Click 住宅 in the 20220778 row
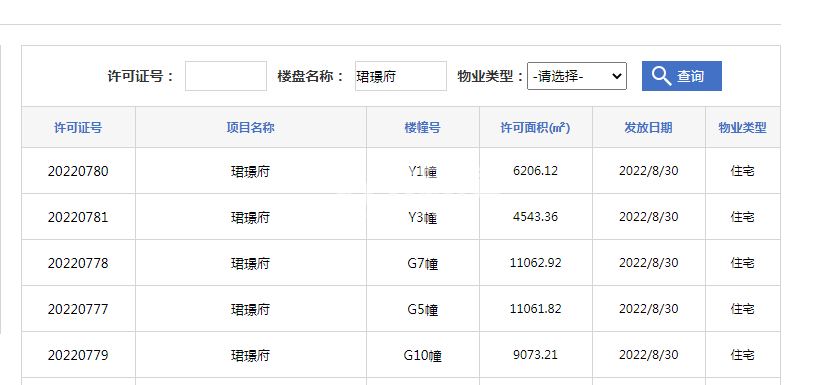Viewport: 819px width, 385px height. [x=742, y=263]
